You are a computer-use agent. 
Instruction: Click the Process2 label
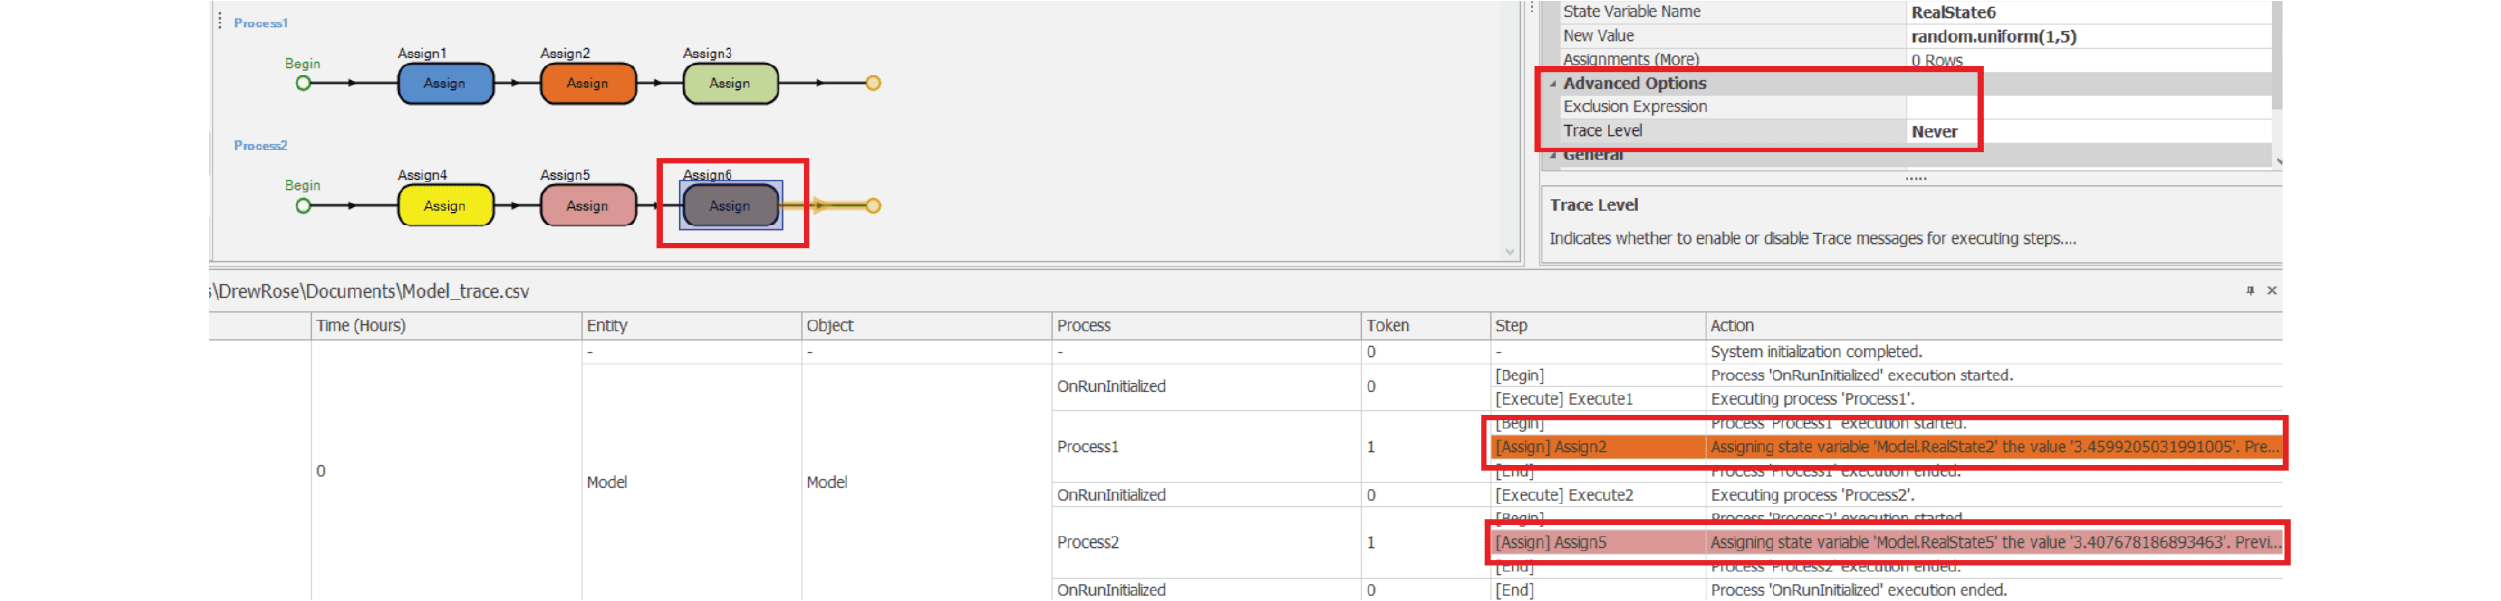[261, 146]
